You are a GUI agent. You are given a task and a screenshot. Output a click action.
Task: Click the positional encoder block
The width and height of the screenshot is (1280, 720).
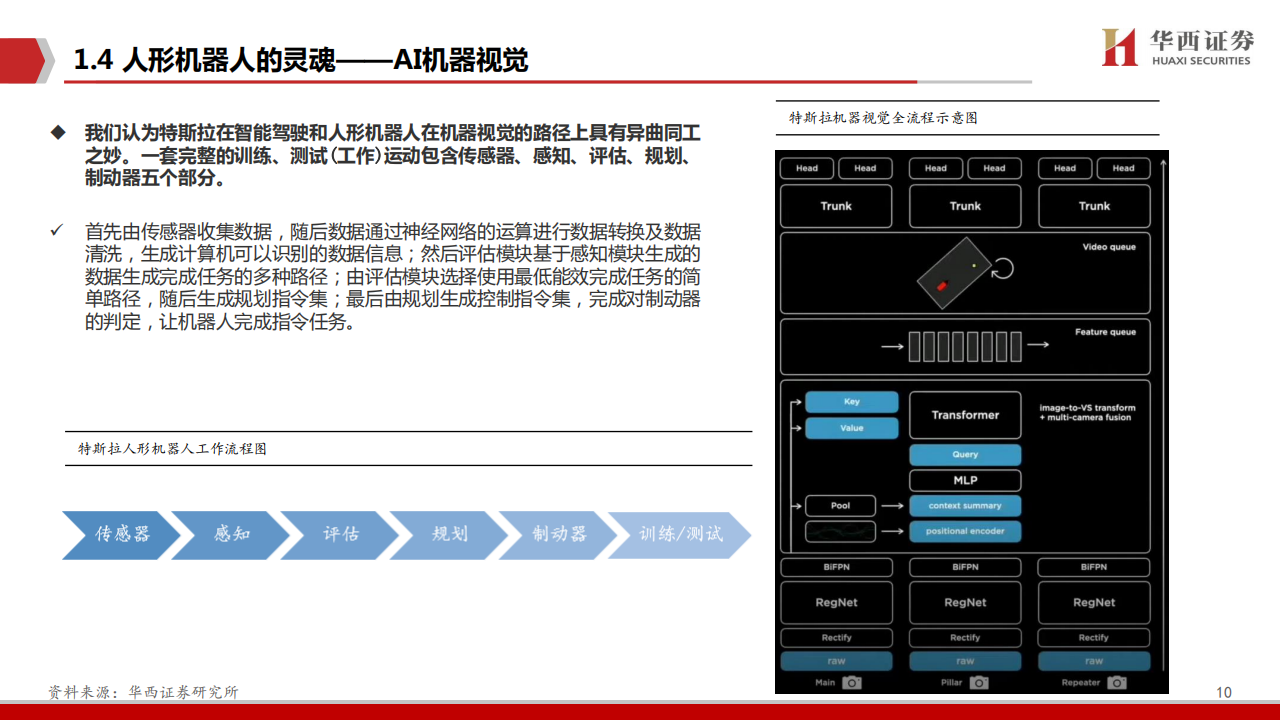click(965, 532)
